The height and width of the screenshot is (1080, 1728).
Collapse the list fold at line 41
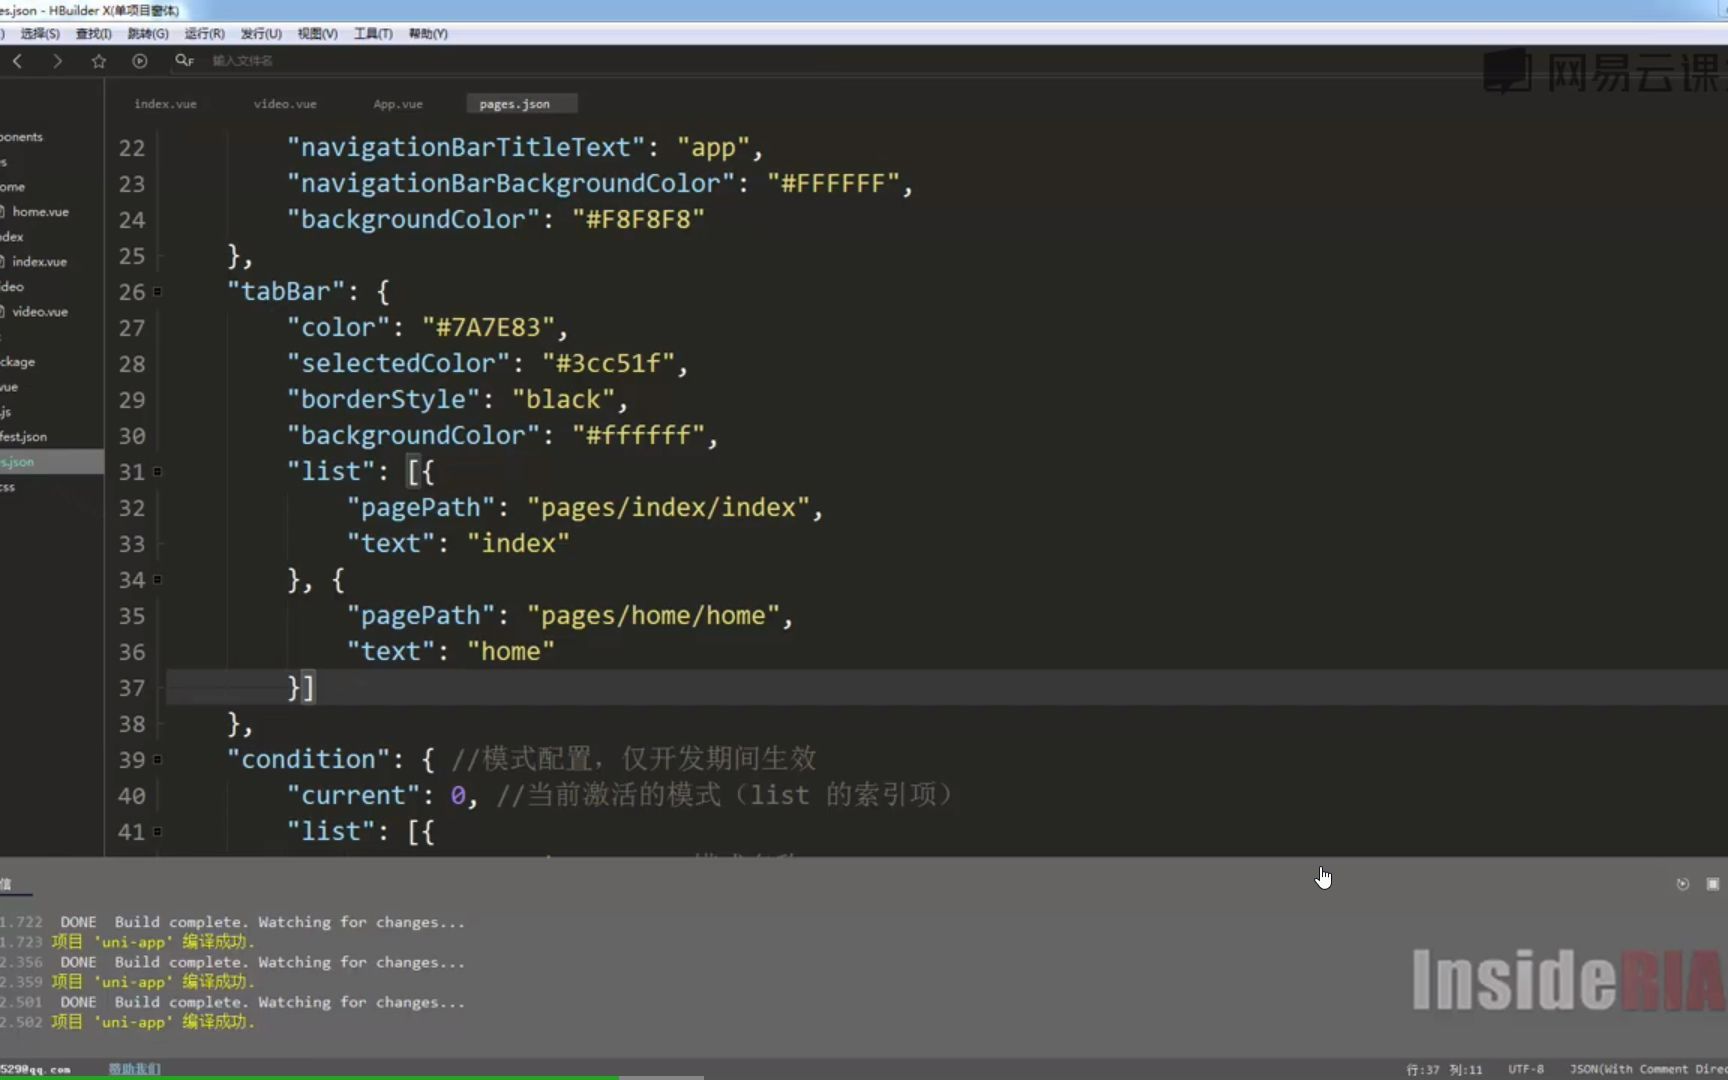pos(157,832)
